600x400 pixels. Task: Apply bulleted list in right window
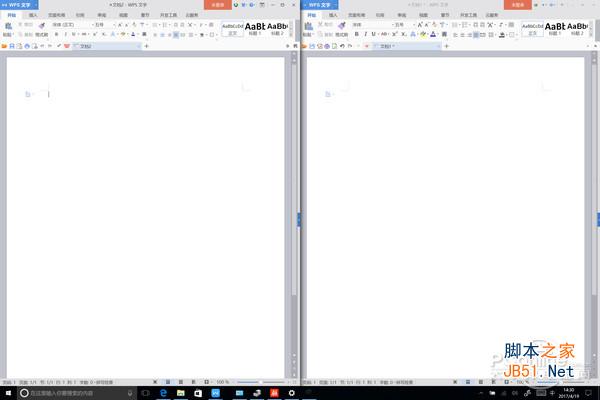pos(455,25)
